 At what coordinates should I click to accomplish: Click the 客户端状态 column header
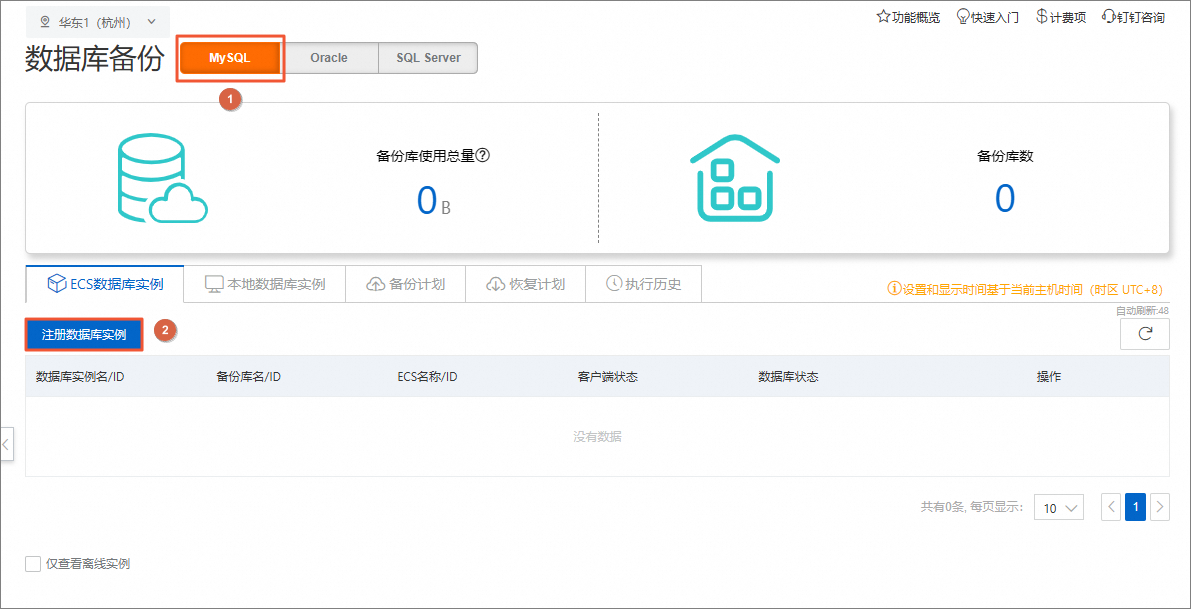tap(608, 377)
